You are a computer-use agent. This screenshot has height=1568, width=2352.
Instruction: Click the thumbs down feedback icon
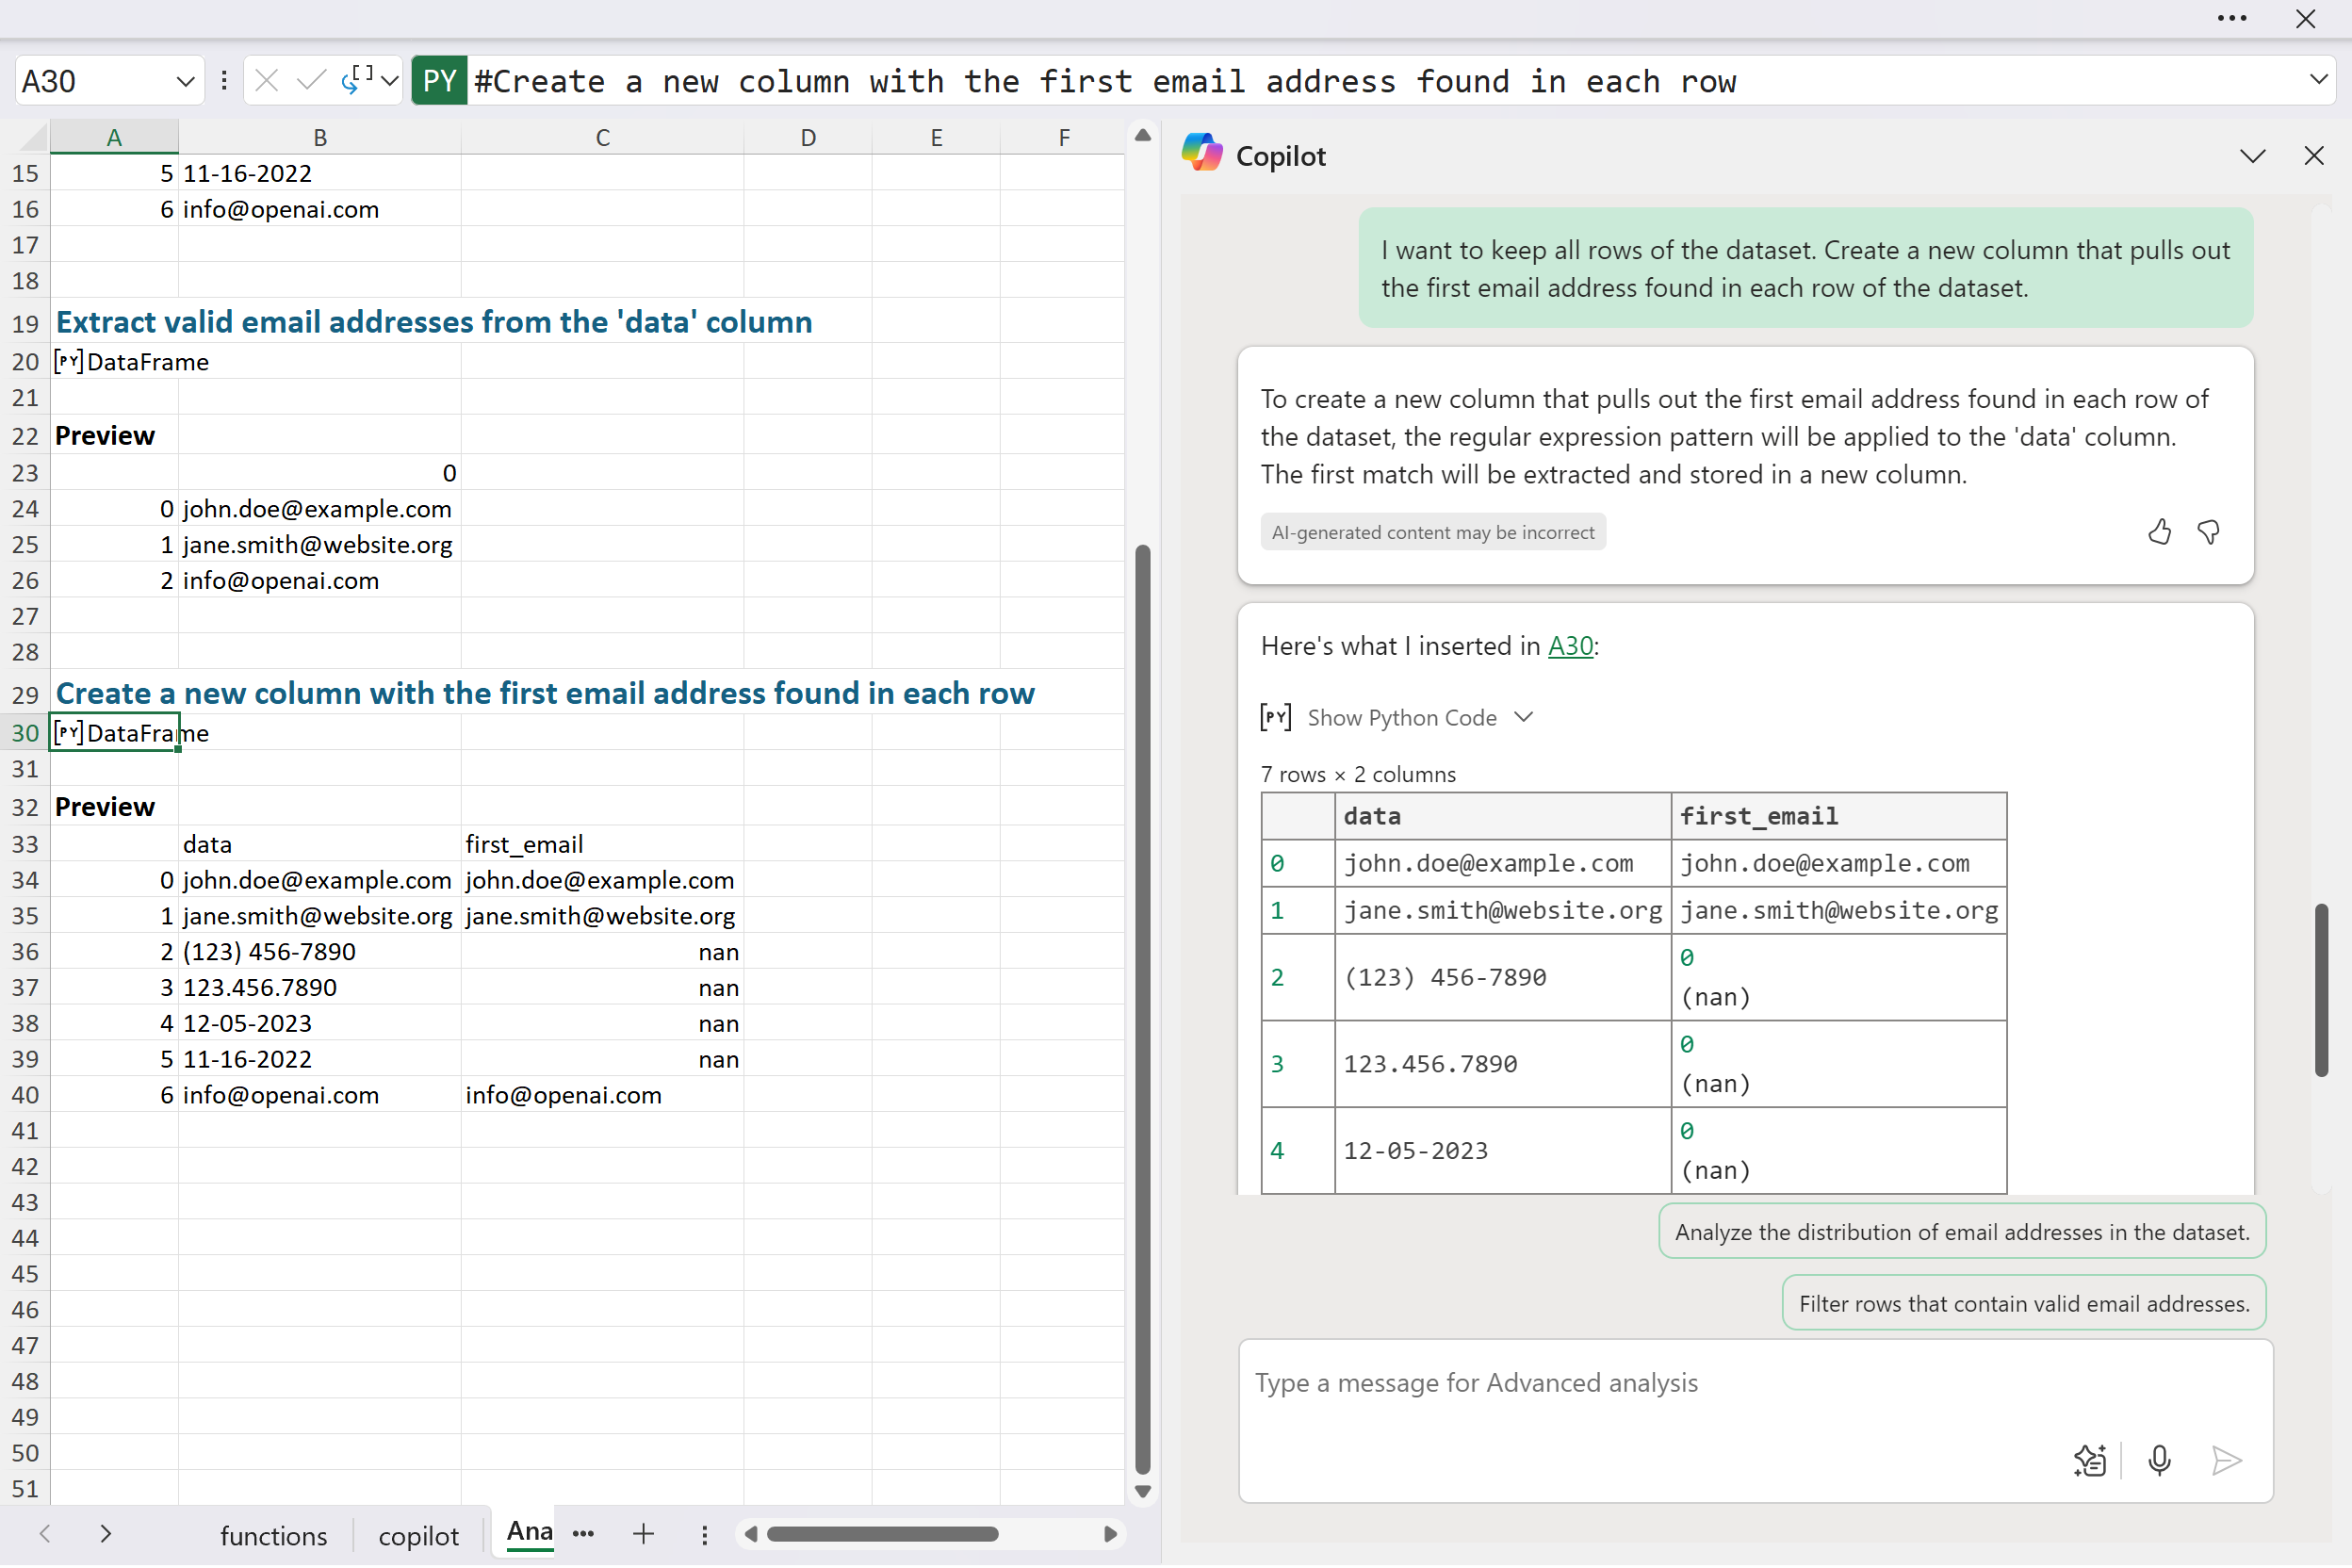coord(2208,532)
